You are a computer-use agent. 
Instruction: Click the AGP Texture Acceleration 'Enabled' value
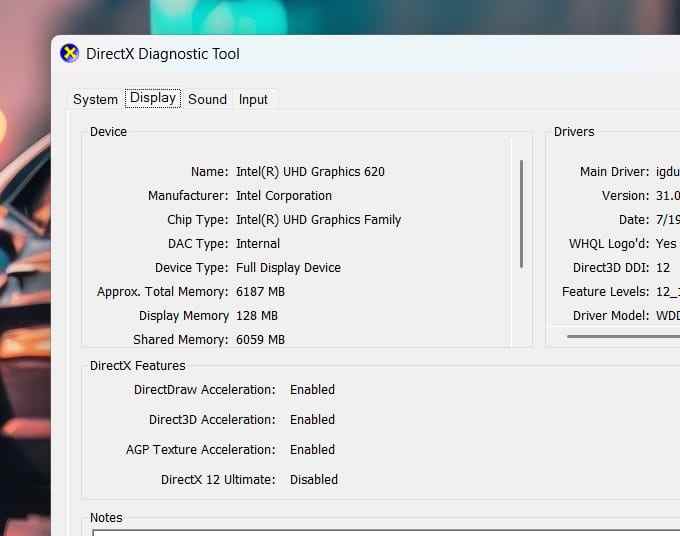pyautogui.click(x=312, y=450)
